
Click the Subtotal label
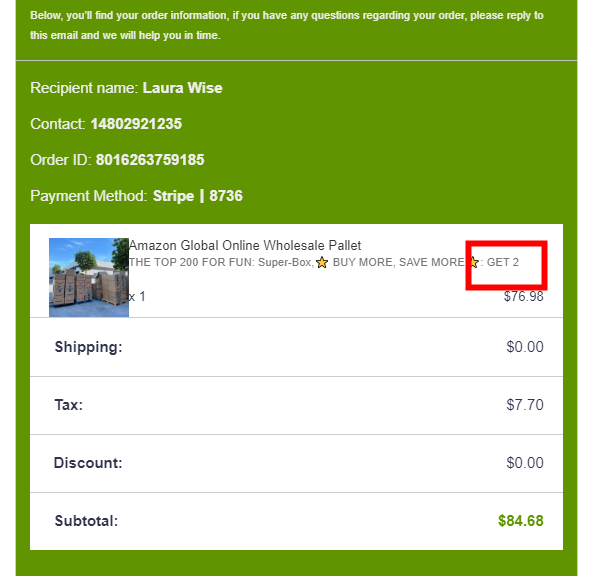point(86,521)
